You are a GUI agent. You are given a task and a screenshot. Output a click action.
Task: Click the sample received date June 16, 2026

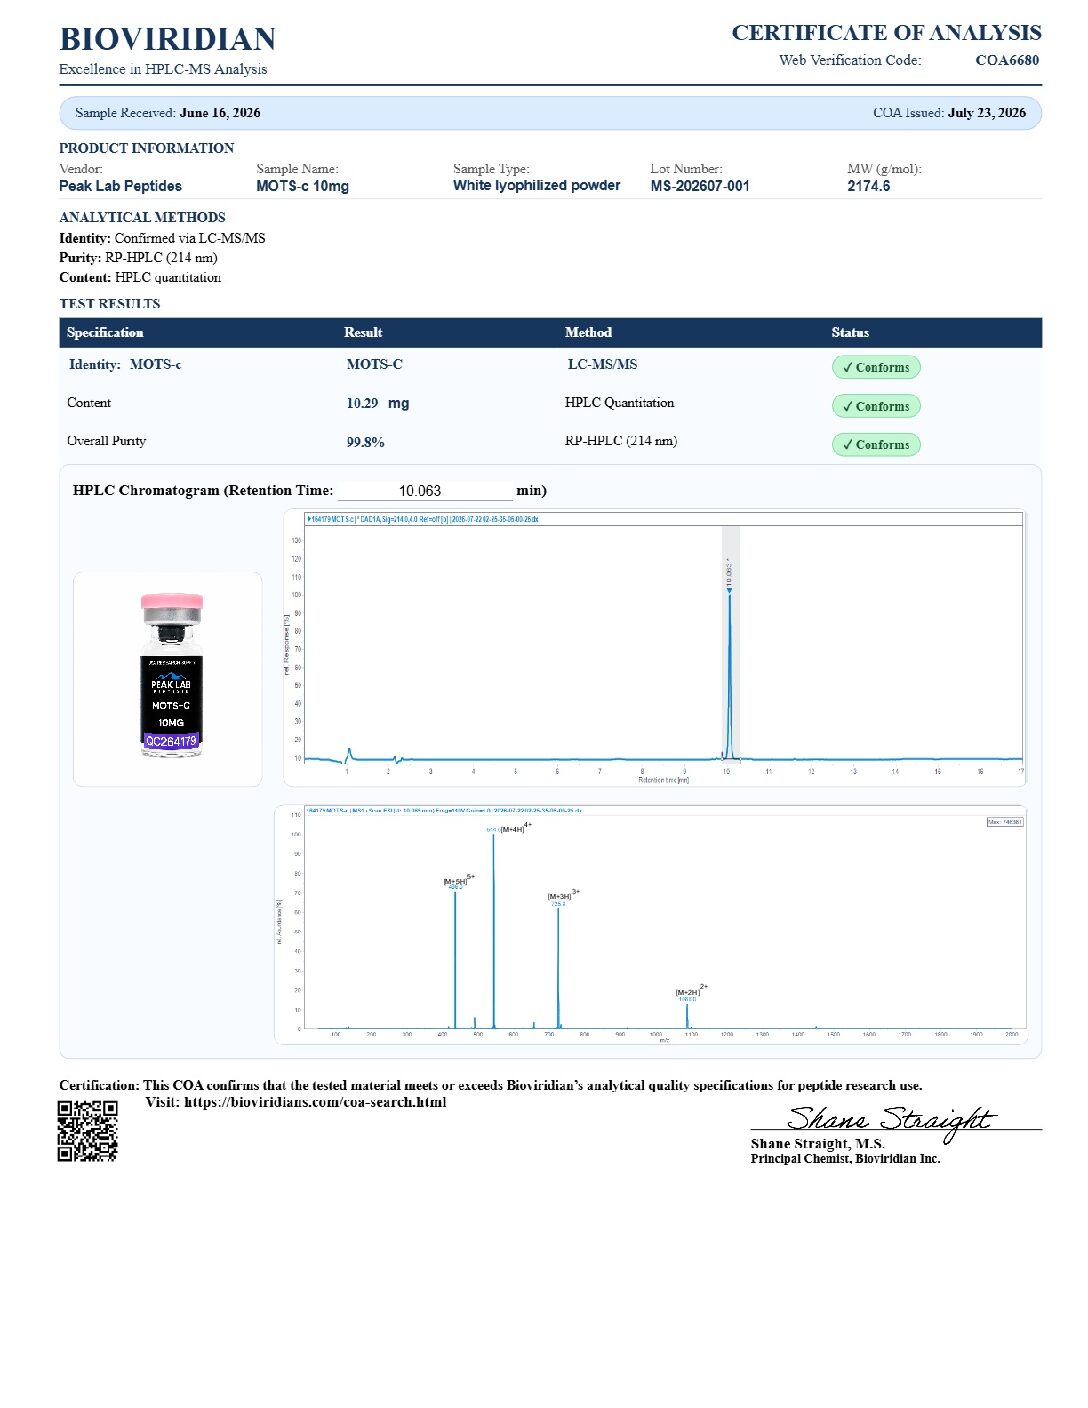[220, 113]
